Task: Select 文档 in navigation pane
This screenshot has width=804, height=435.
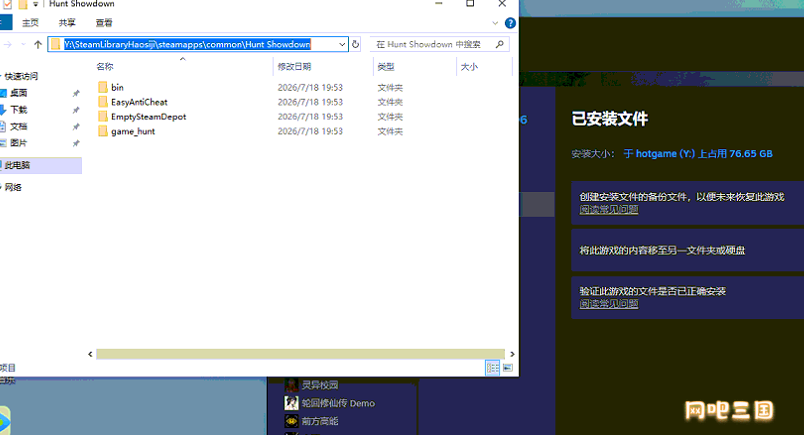Action: (18, 126)
